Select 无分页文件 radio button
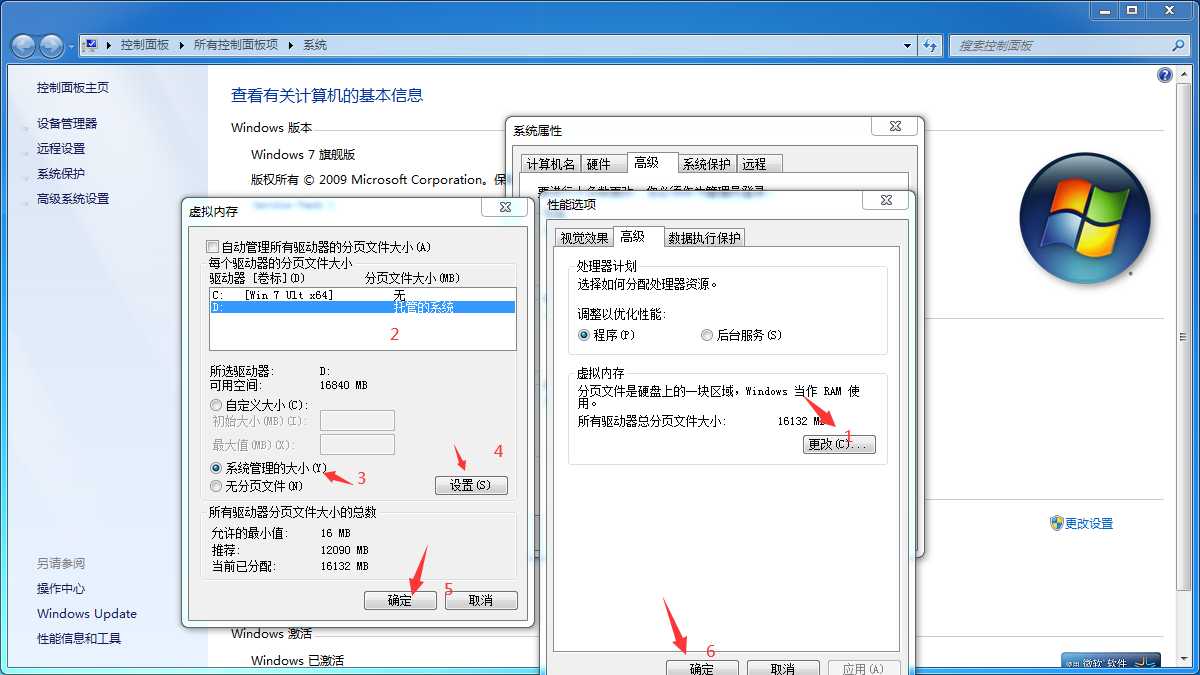Image resolution: width=1200 pixels, height=675 pixels. pos(216,486)
